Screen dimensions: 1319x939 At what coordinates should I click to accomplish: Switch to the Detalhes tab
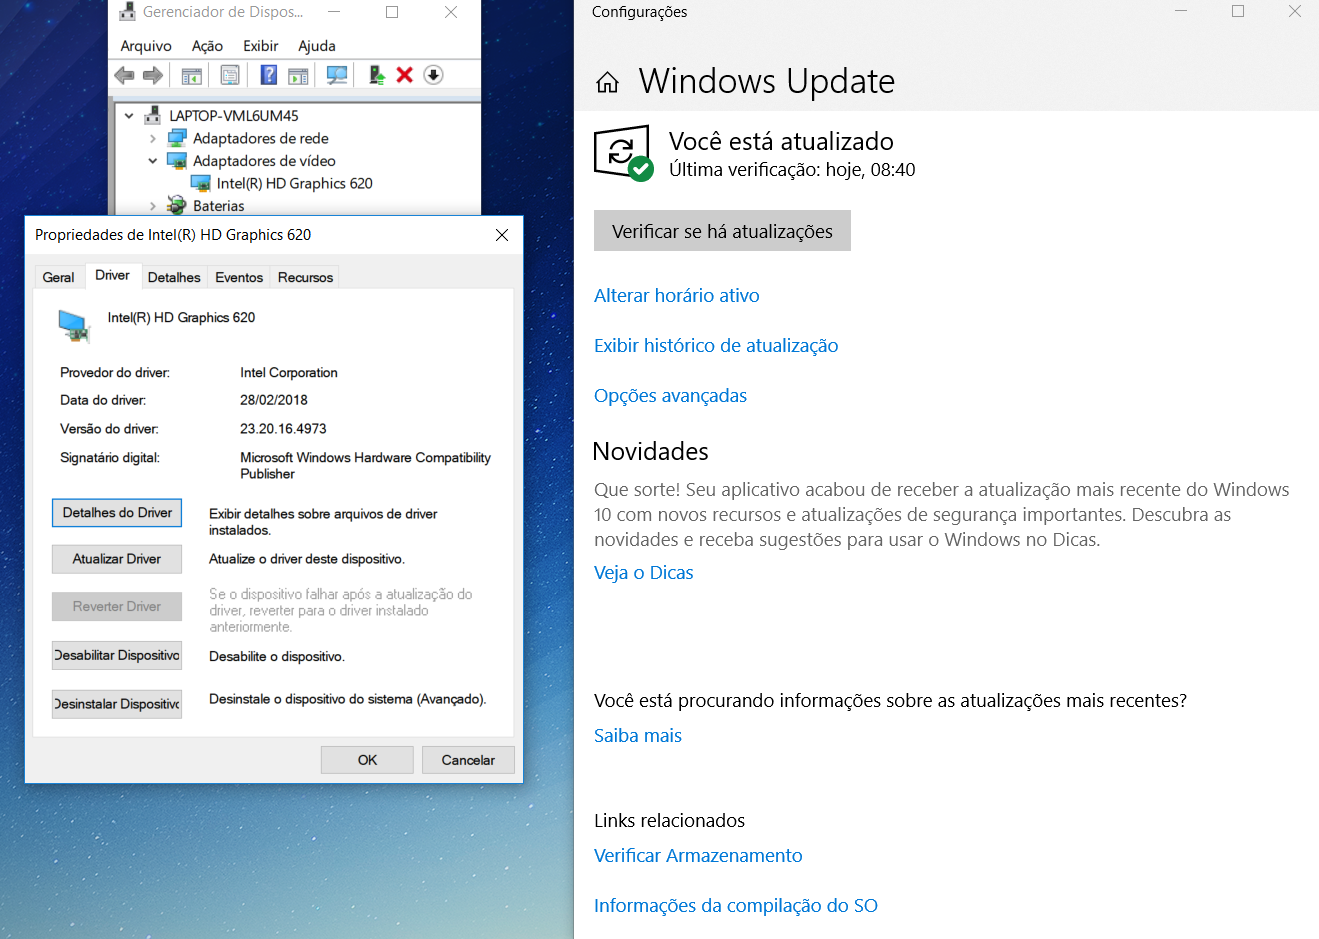coord(174,277)
